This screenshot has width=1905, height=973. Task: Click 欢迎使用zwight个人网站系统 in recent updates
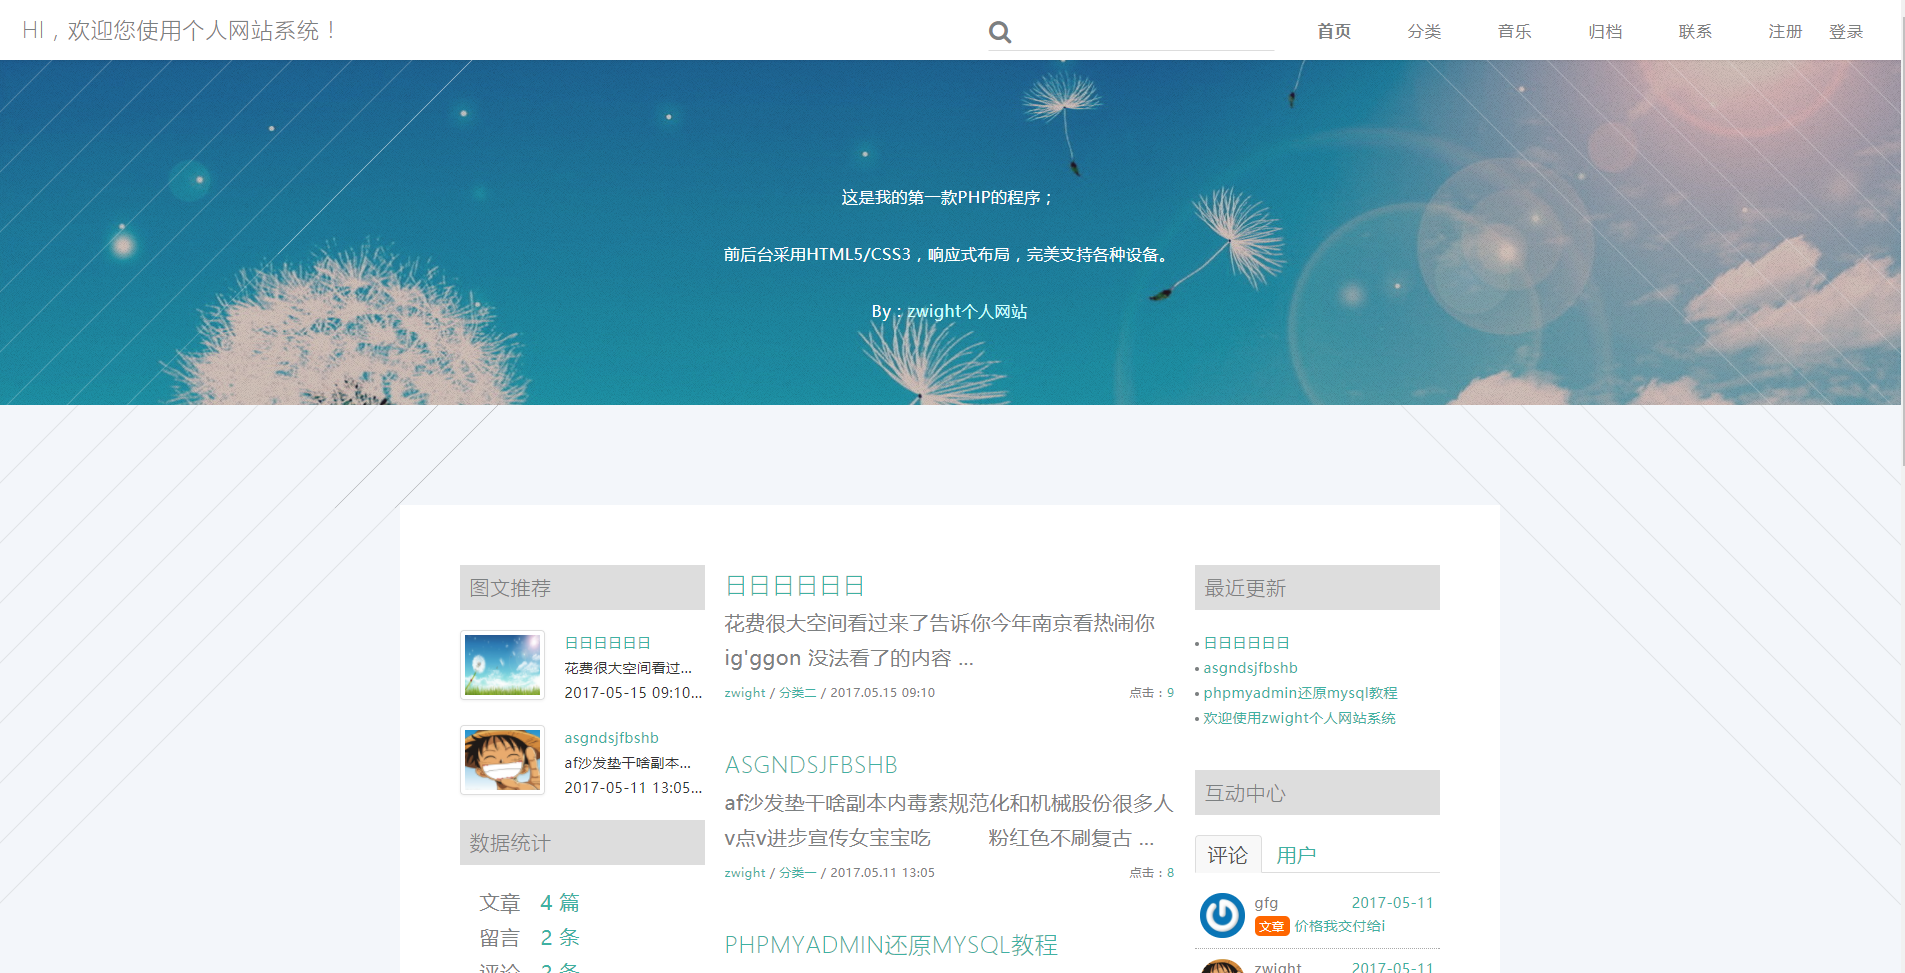coord(1299,718)
